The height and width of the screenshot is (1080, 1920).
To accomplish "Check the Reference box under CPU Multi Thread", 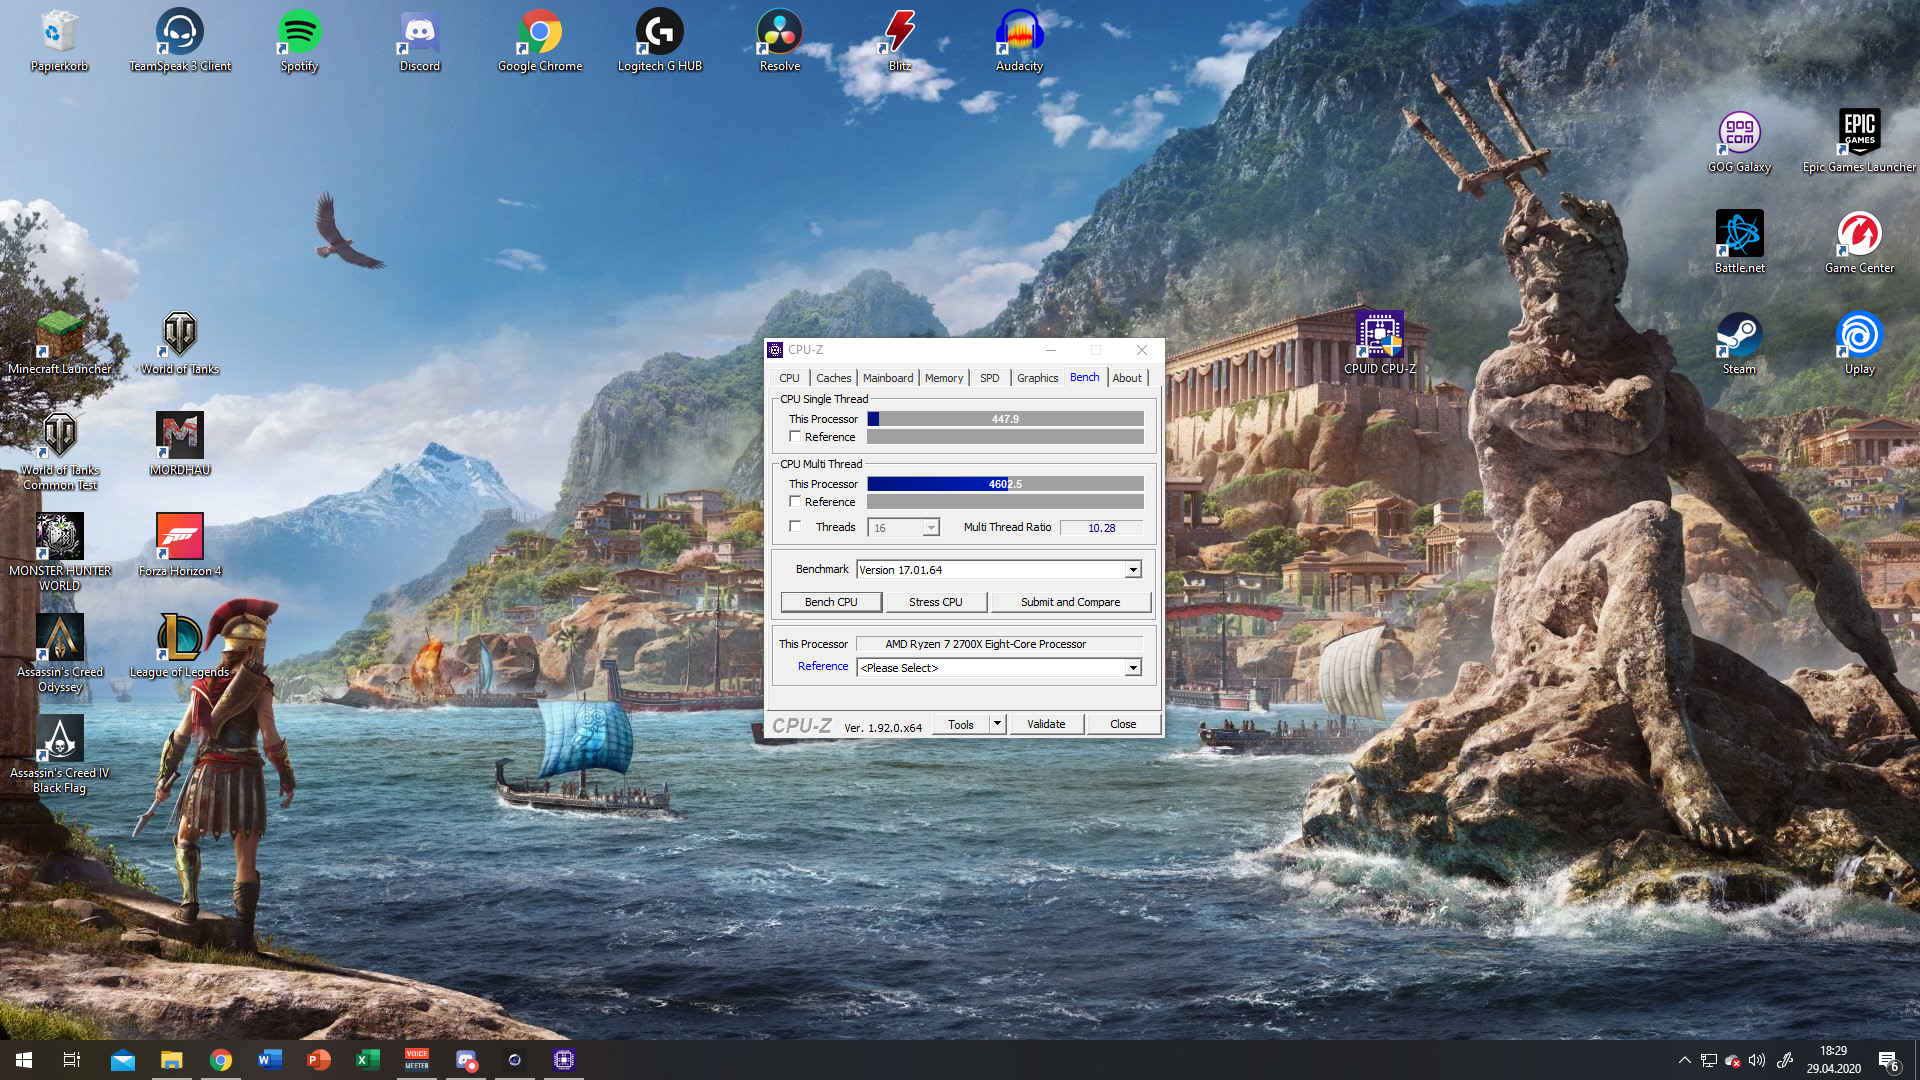I will [795, 501].
